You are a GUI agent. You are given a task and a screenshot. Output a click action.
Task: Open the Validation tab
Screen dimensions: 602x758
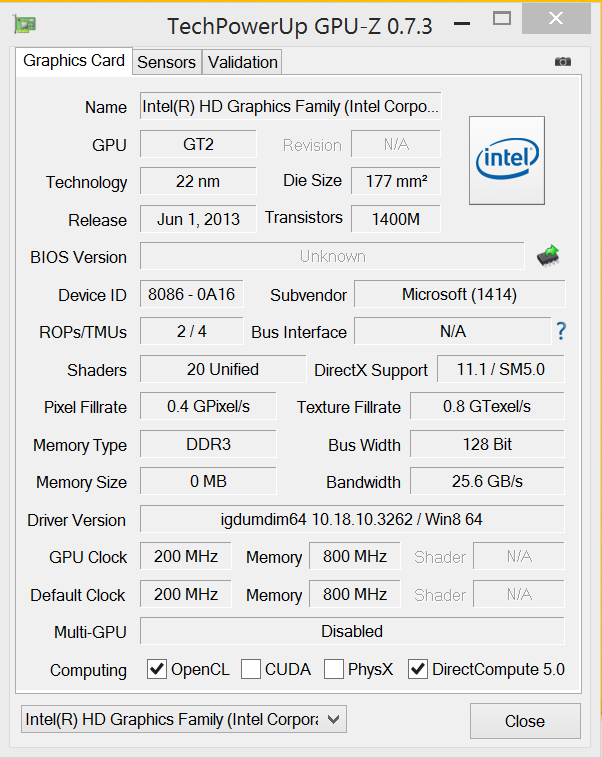click(x=242, y=62)
